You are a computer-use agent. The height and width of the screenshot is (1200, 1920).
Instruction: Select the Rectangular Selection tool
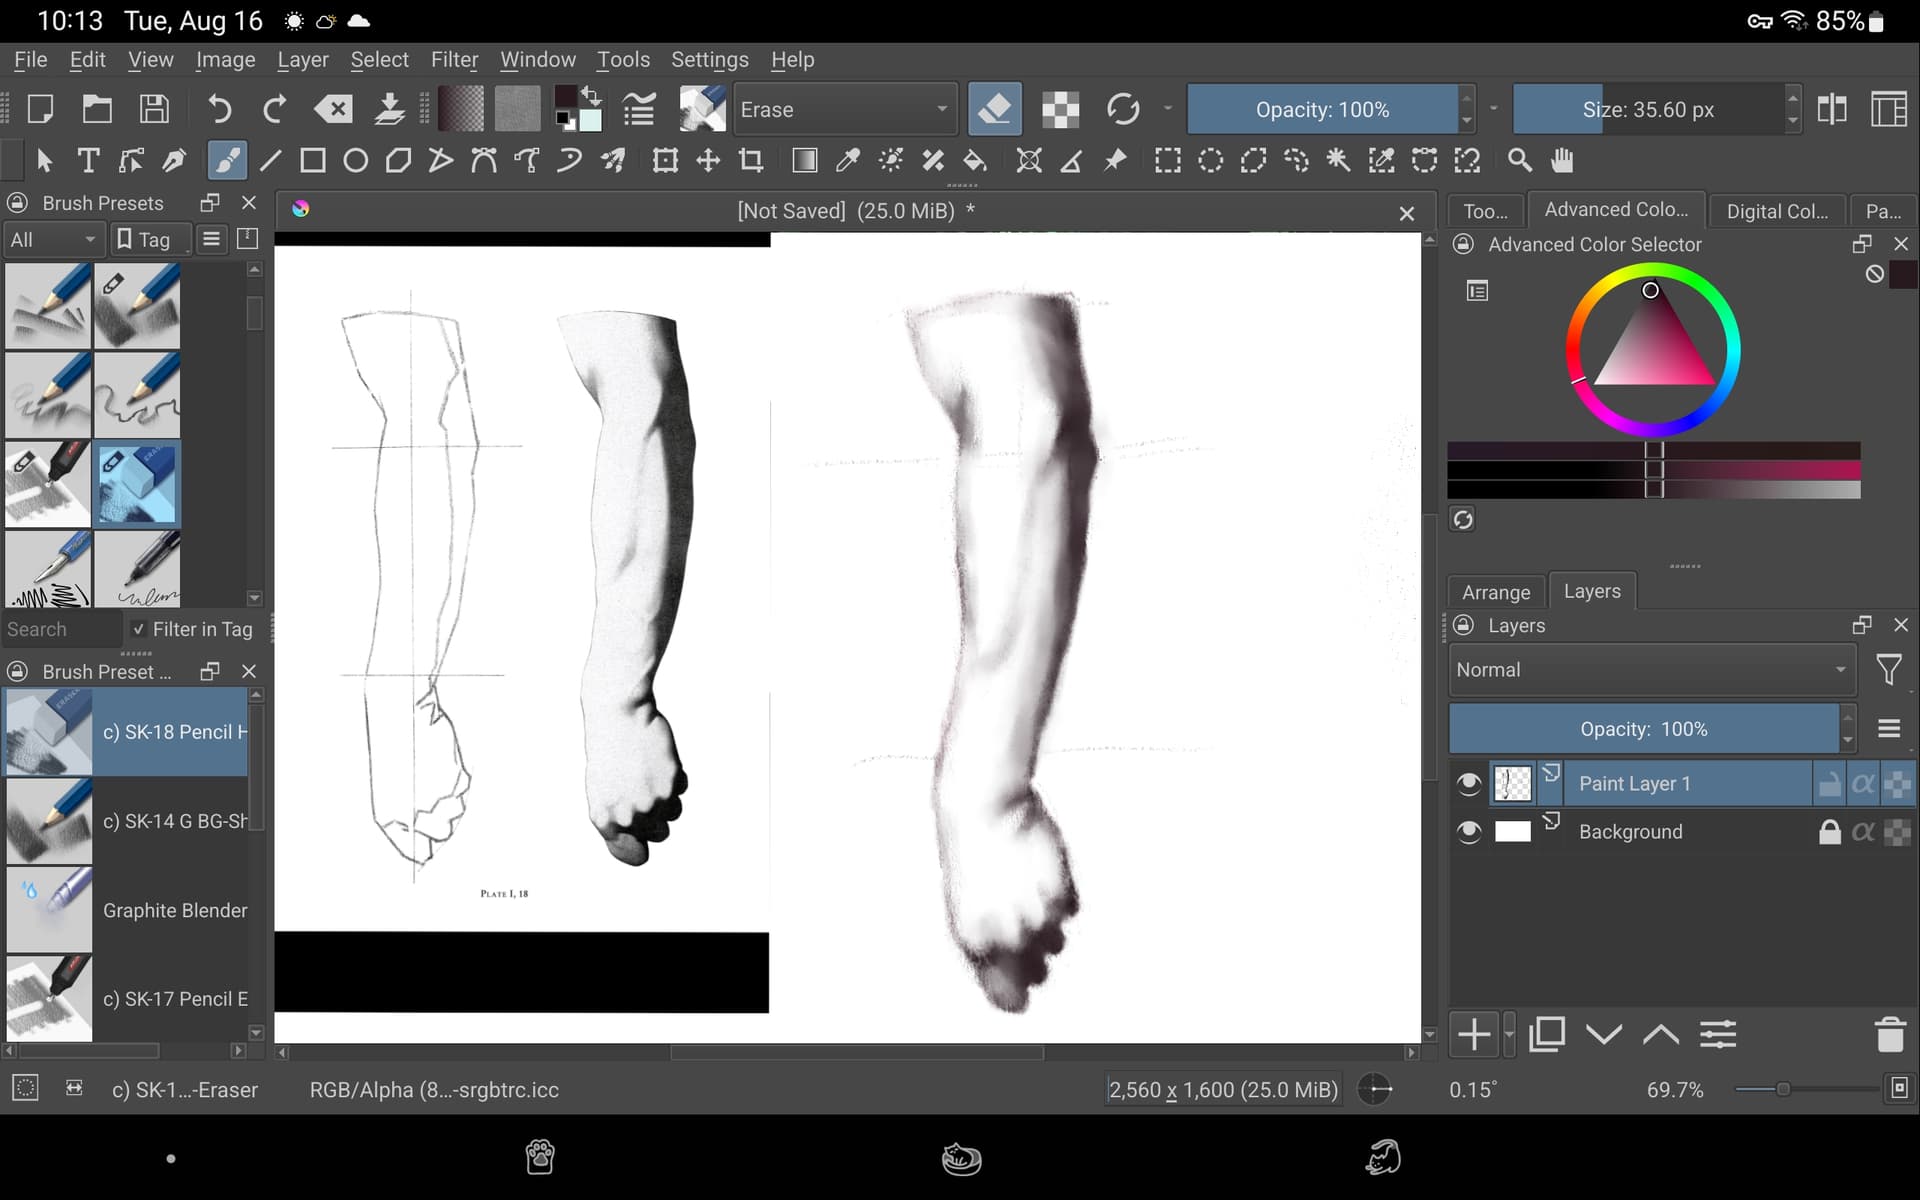pos(1167,161)
